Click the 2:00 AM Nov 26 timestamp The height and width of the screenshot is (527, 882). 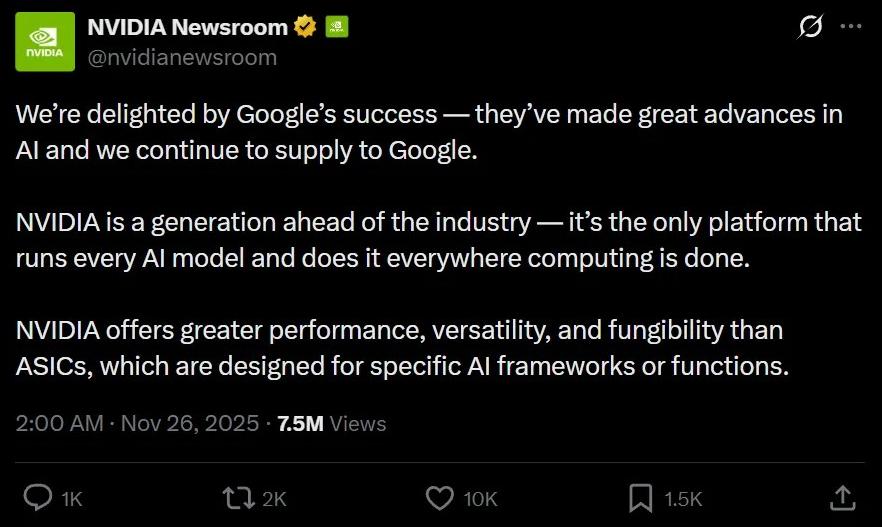pyautogui.click(x=136, y=424)
